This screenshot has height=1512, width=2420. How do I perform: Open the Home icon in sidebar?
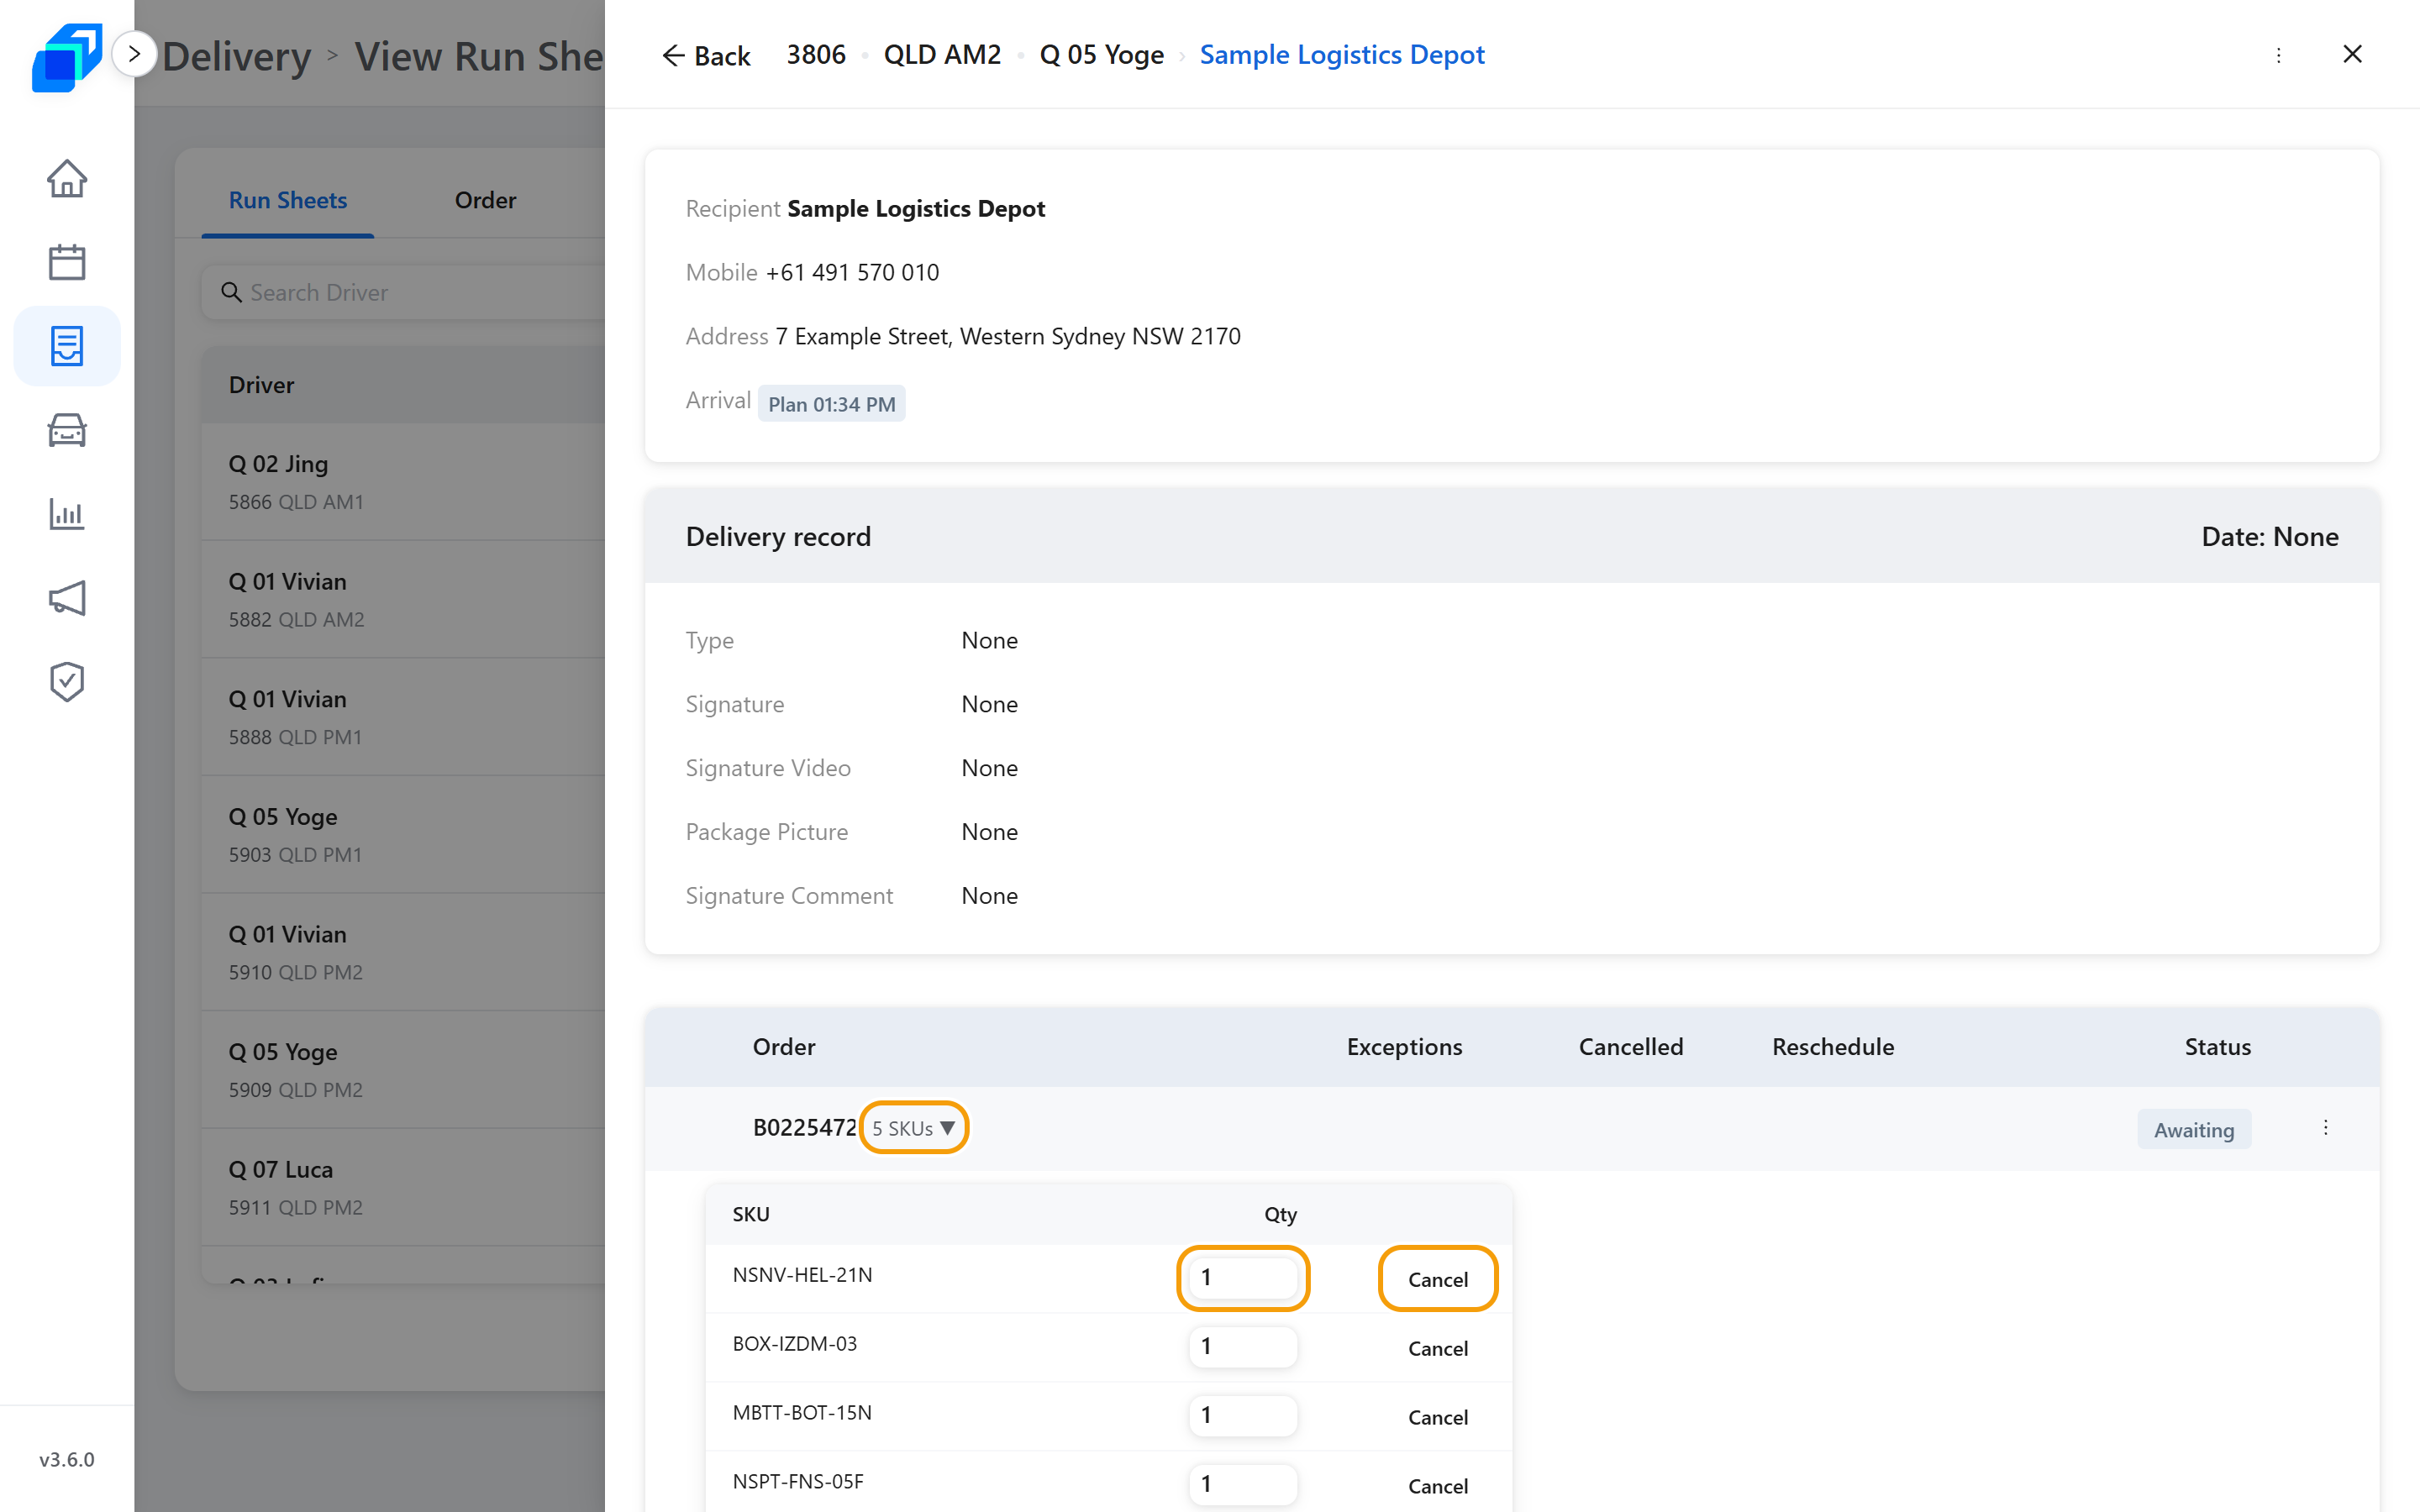click(x=67, y=179)
